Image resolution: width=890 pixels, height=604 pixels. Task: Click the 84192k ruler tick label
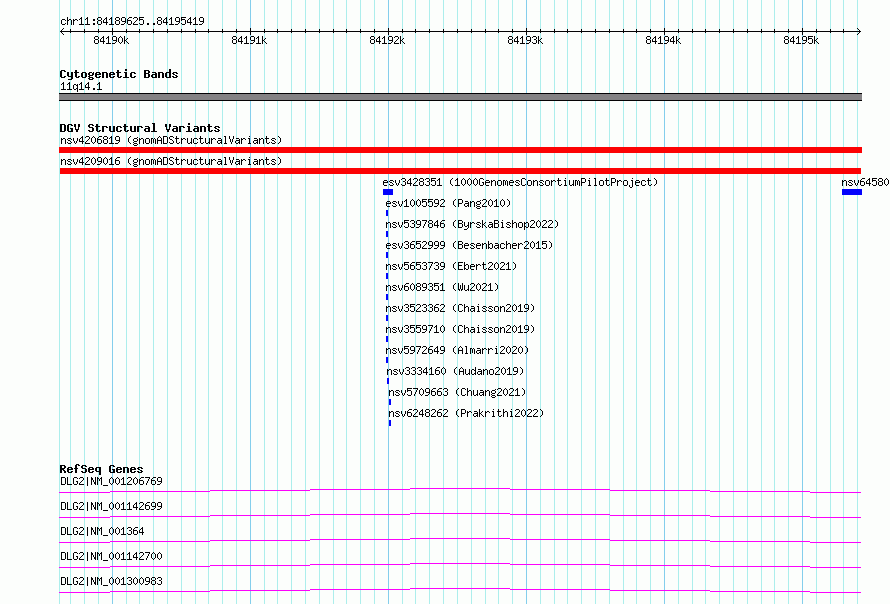coord(387,40)
